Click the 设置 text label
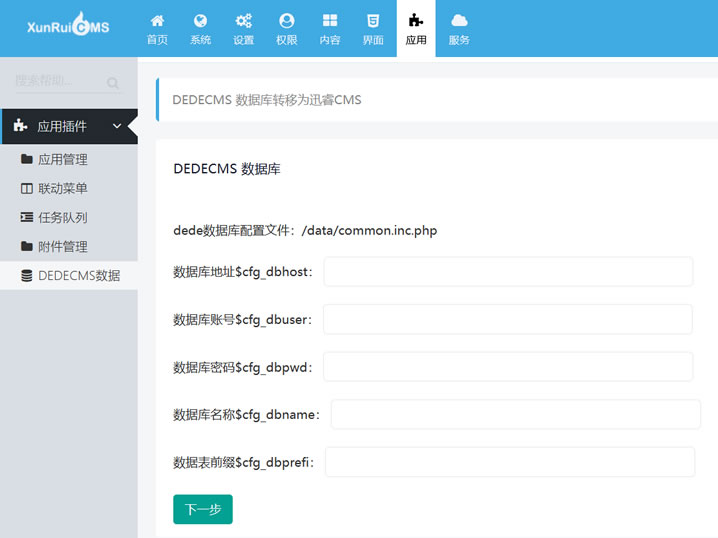 click(x=243, y=40)
